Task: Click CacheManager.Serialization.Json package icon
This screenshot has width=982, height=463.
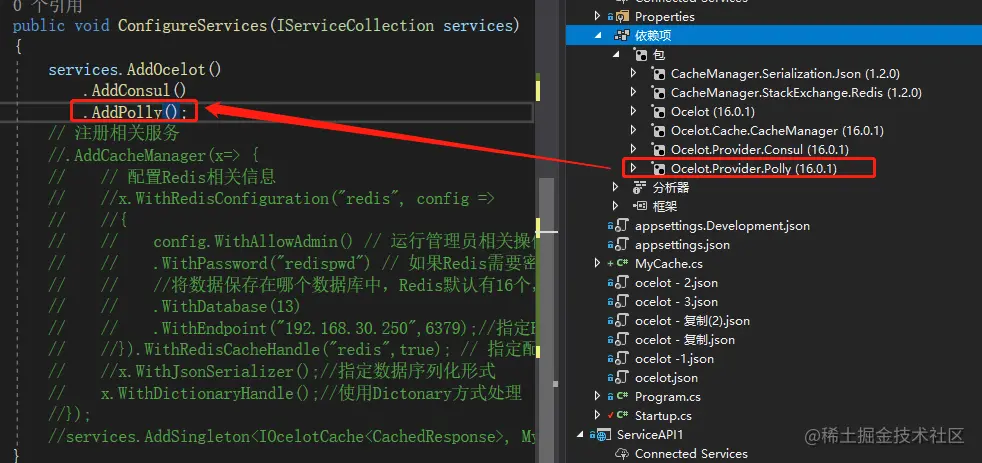Action: 658,74
